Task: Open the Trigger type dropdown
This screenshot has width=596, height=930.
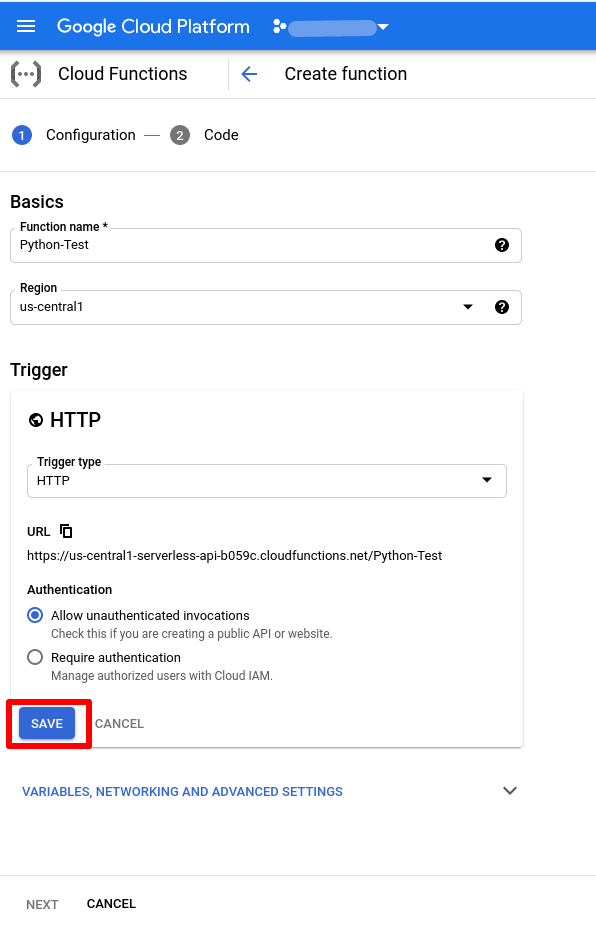Action: (x=267, y=481)
